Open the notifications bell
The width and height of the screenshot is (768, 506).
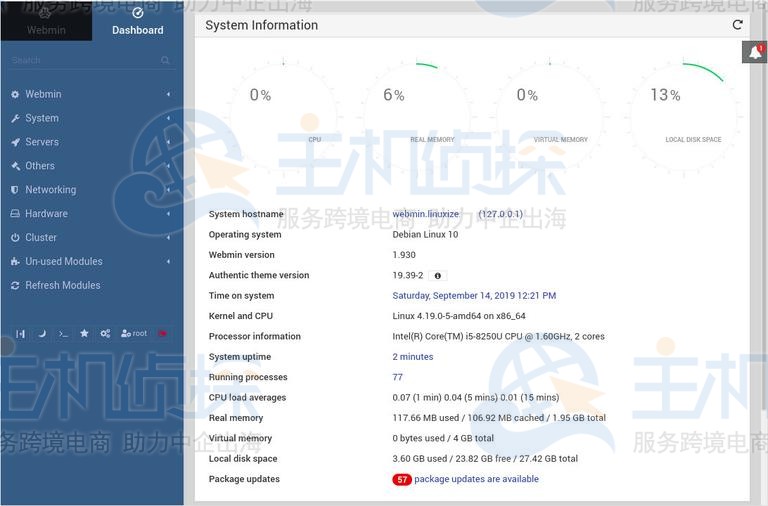pos(755,52)
